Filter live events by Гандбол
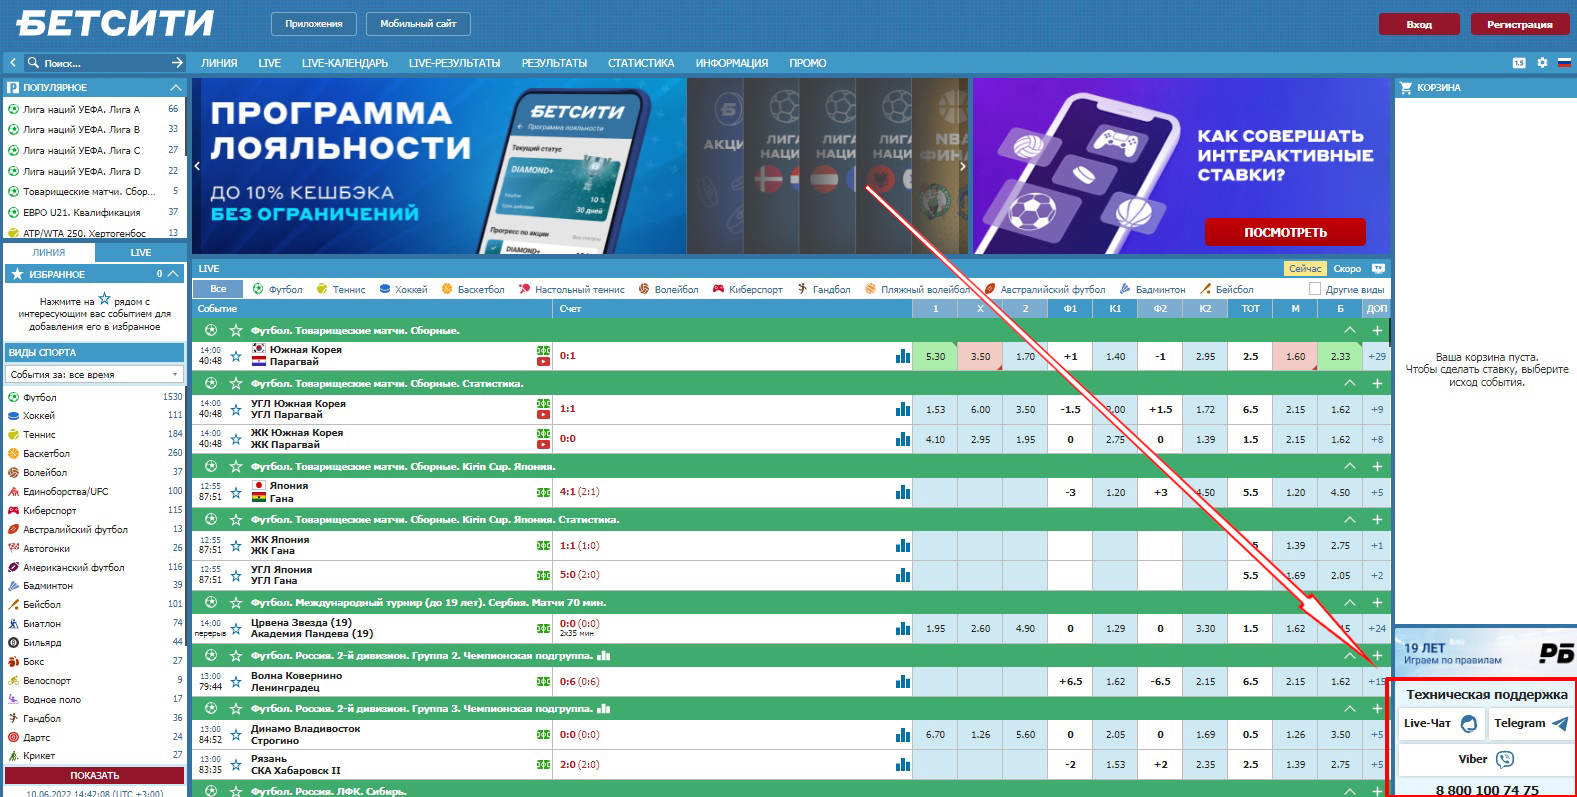The height and width of the screenshot is (797, 1577). (824, 289)
